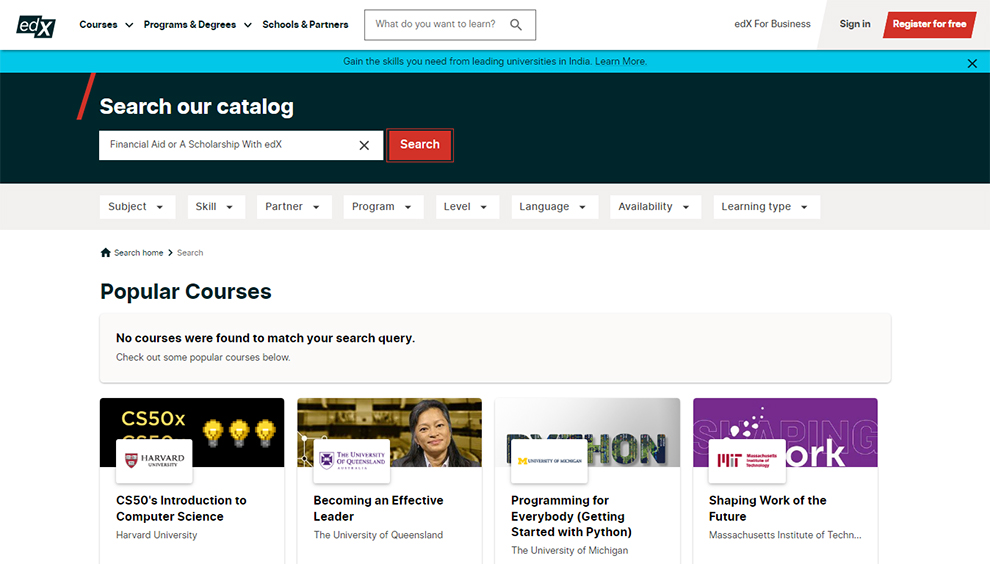Open Shaping Work of the Future title

(767, 508)
